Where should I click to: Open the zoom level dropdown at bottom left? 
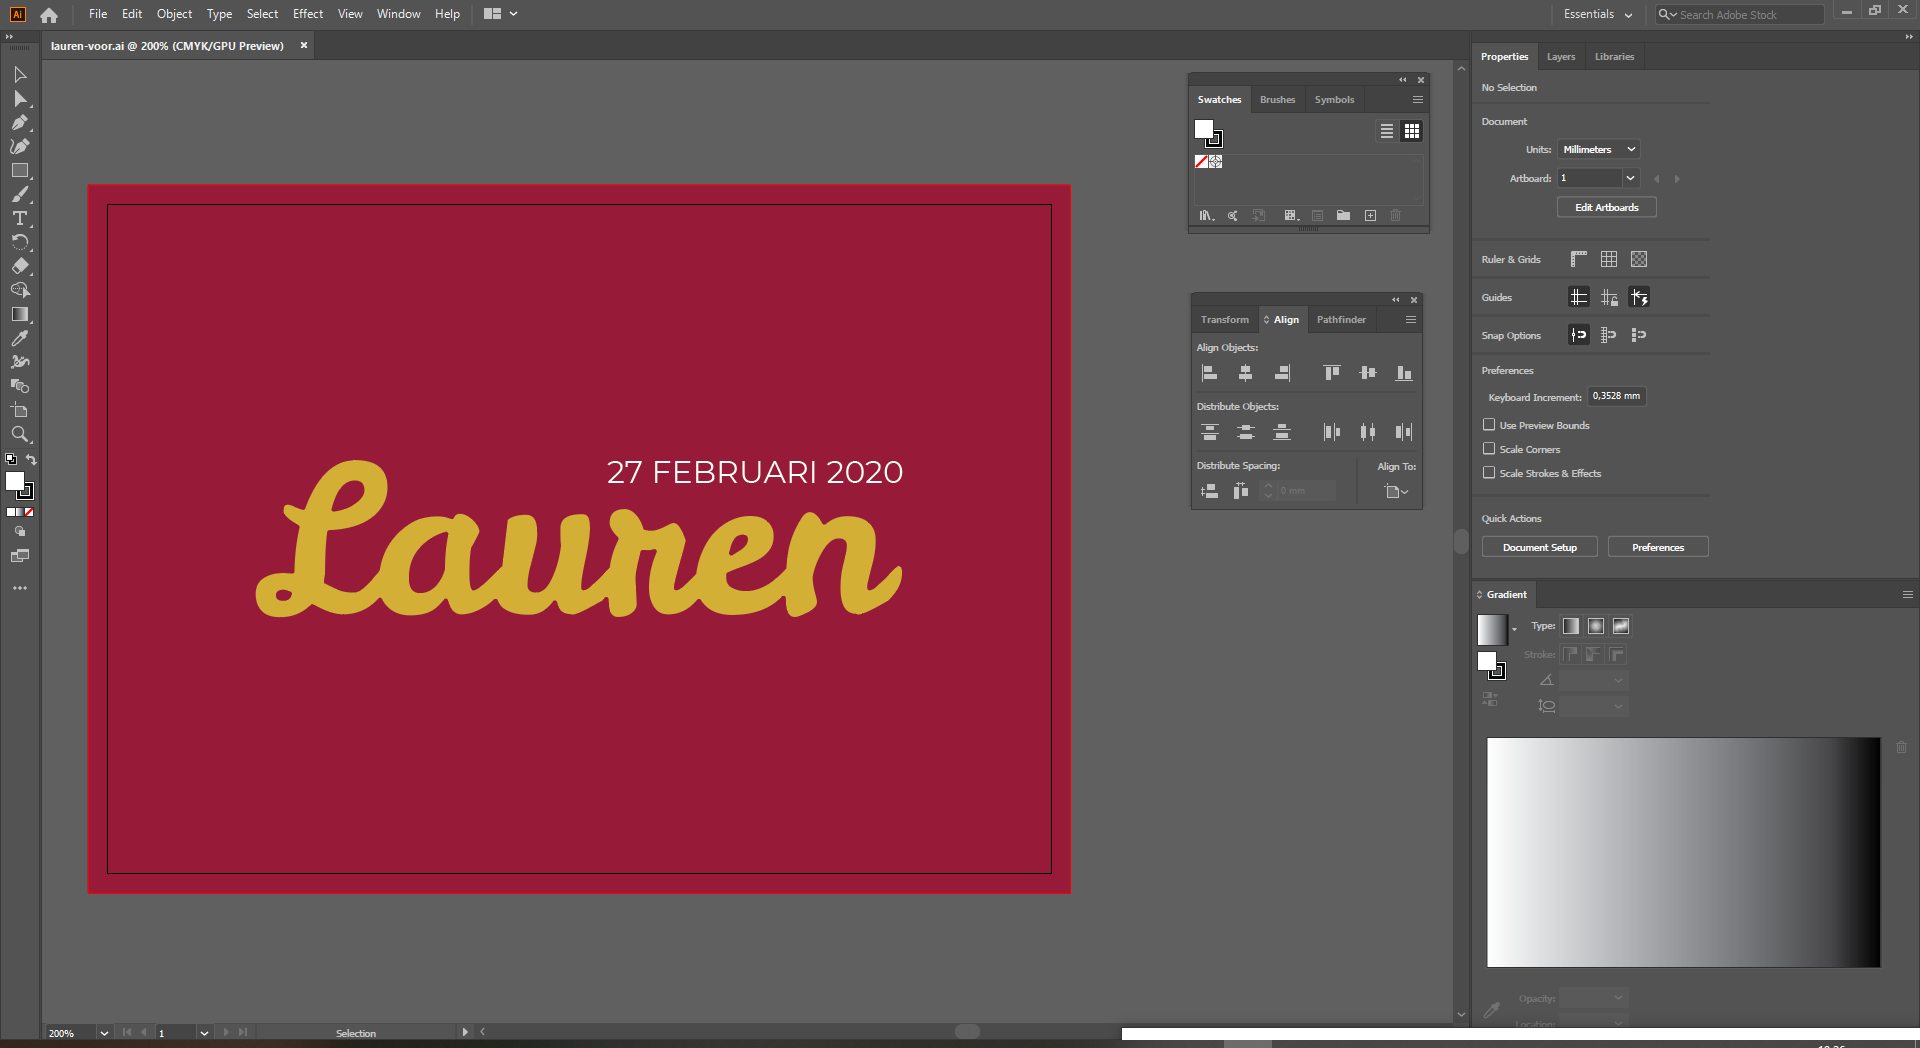click(104, 1033)
